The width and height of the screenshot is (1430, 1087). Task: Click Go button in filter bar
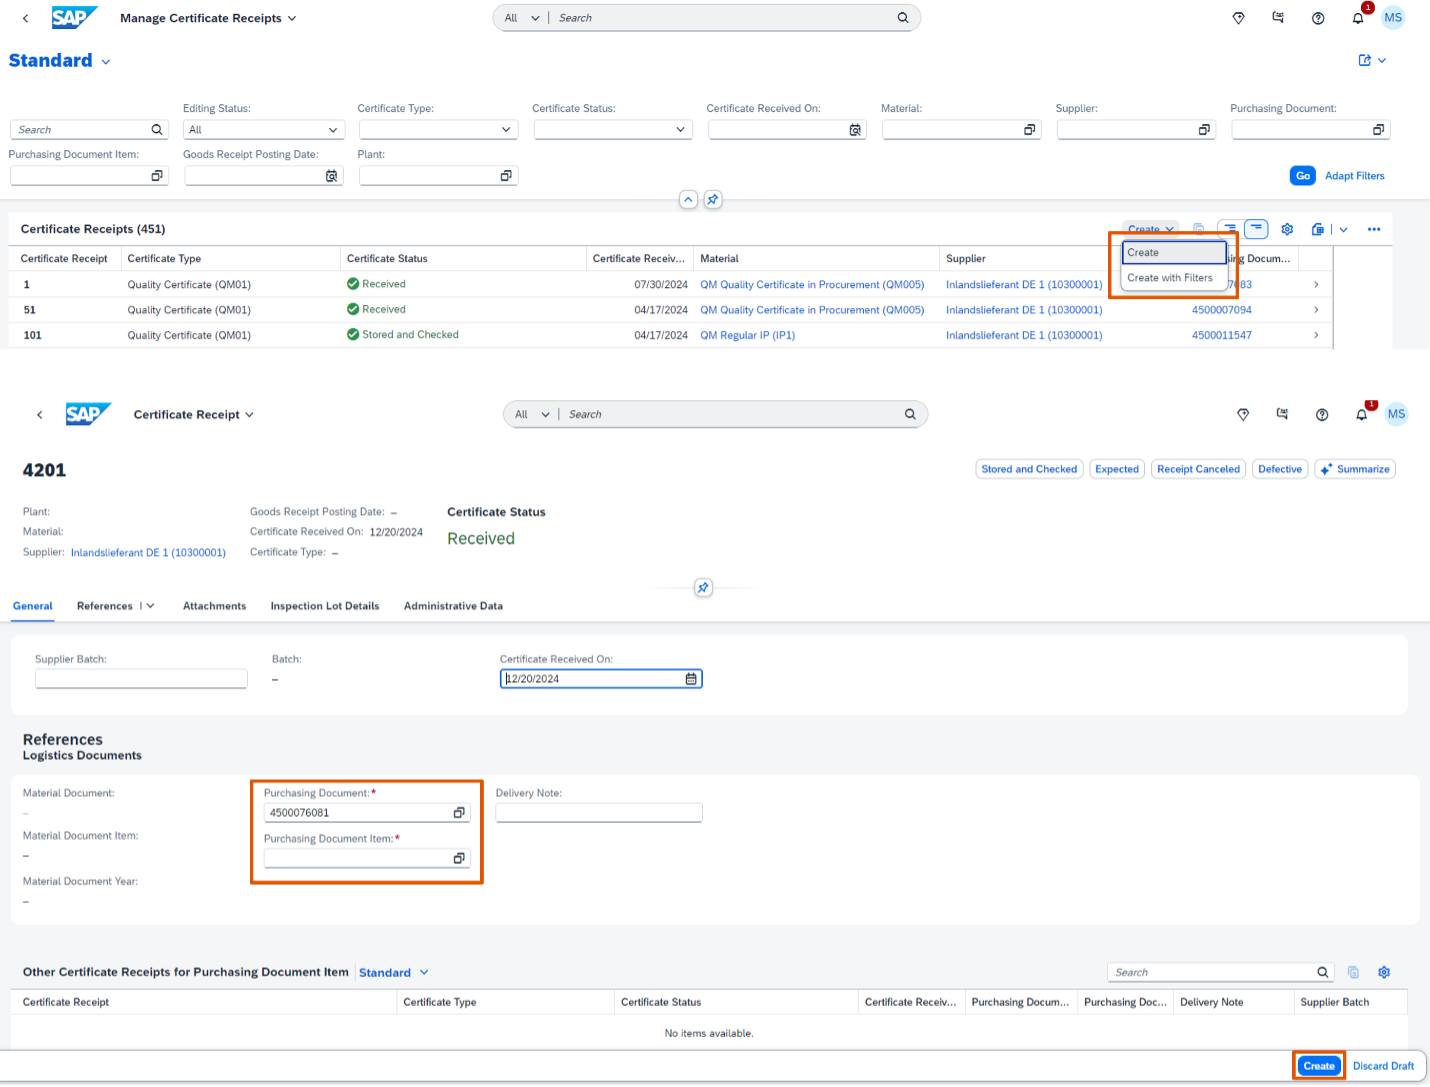coord(1303,176)
